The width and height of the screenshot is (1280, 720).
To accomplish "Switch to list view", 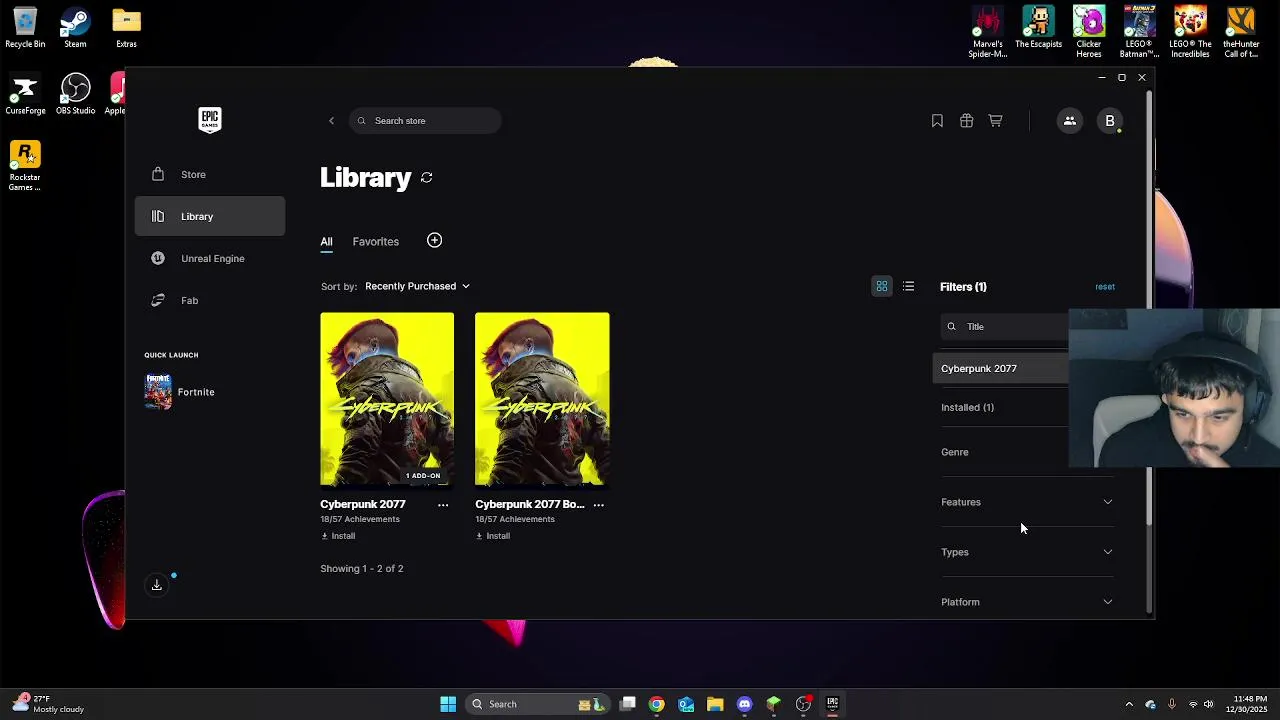I will (x=908, y=287).
